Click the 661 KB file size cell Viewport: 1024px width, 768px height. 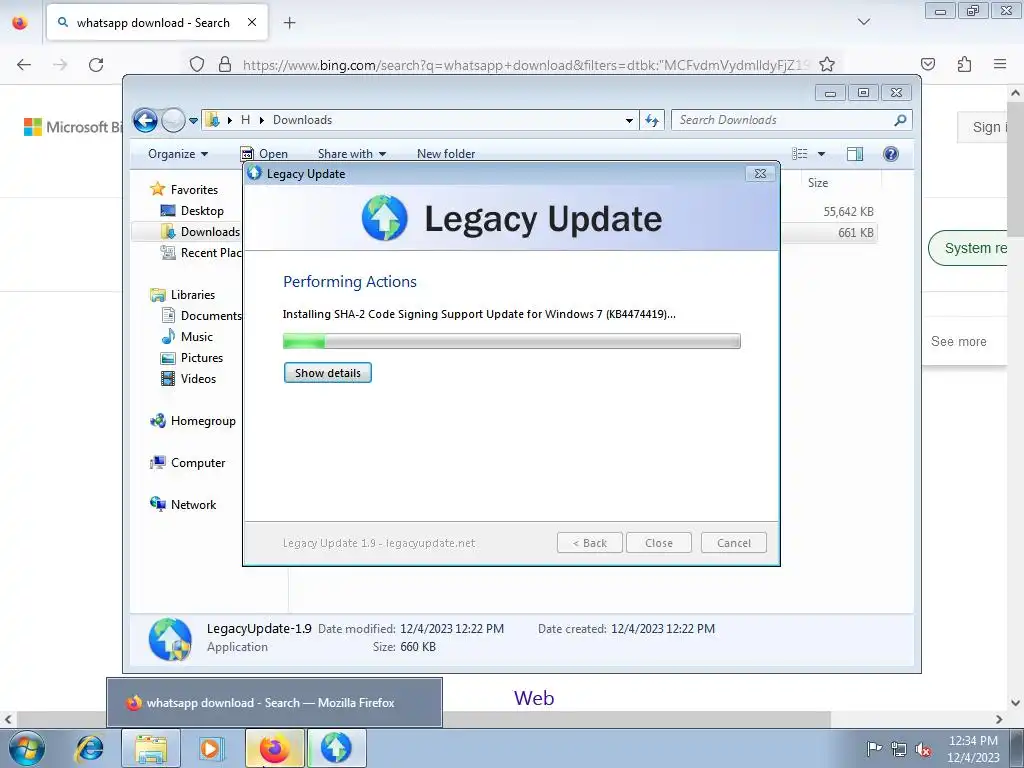(x=856, y=232)
